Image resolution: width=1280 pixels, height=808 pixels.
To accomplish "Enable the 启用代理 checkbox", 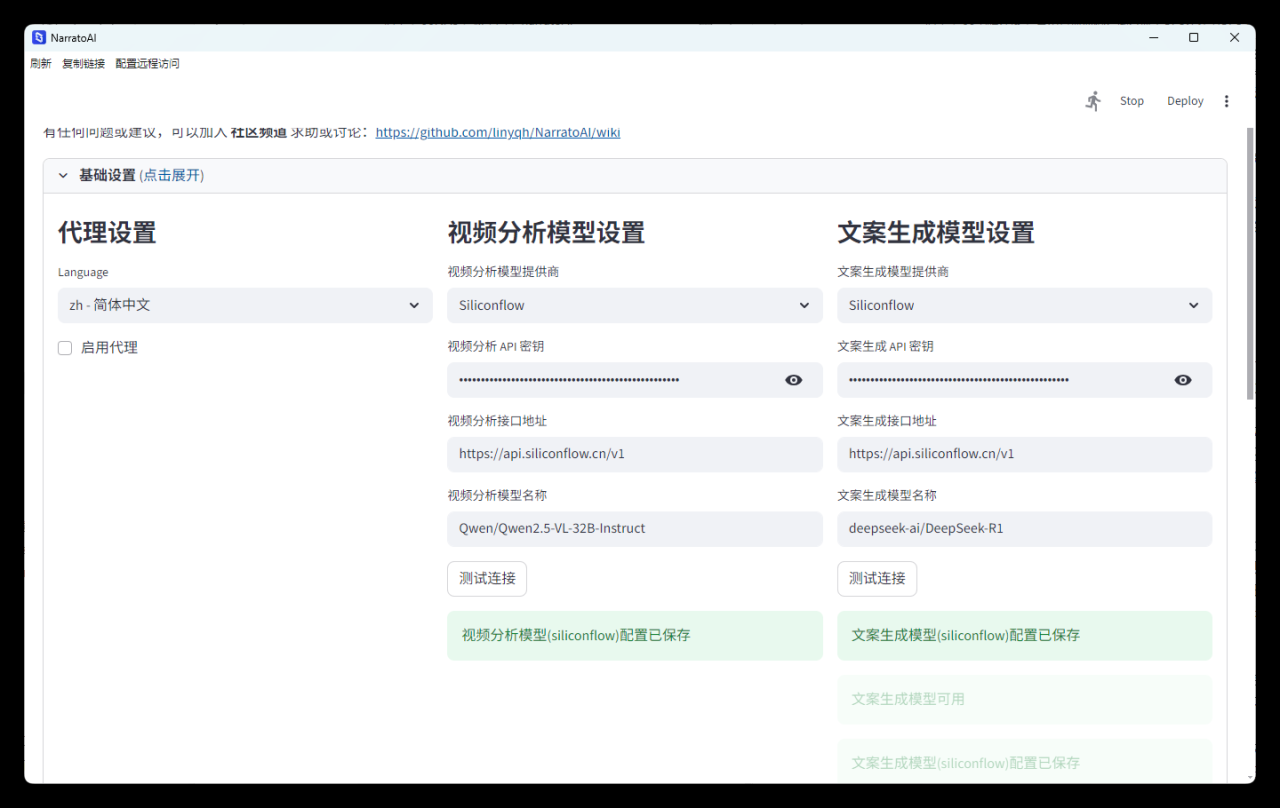I will click(x=65, y=348).
